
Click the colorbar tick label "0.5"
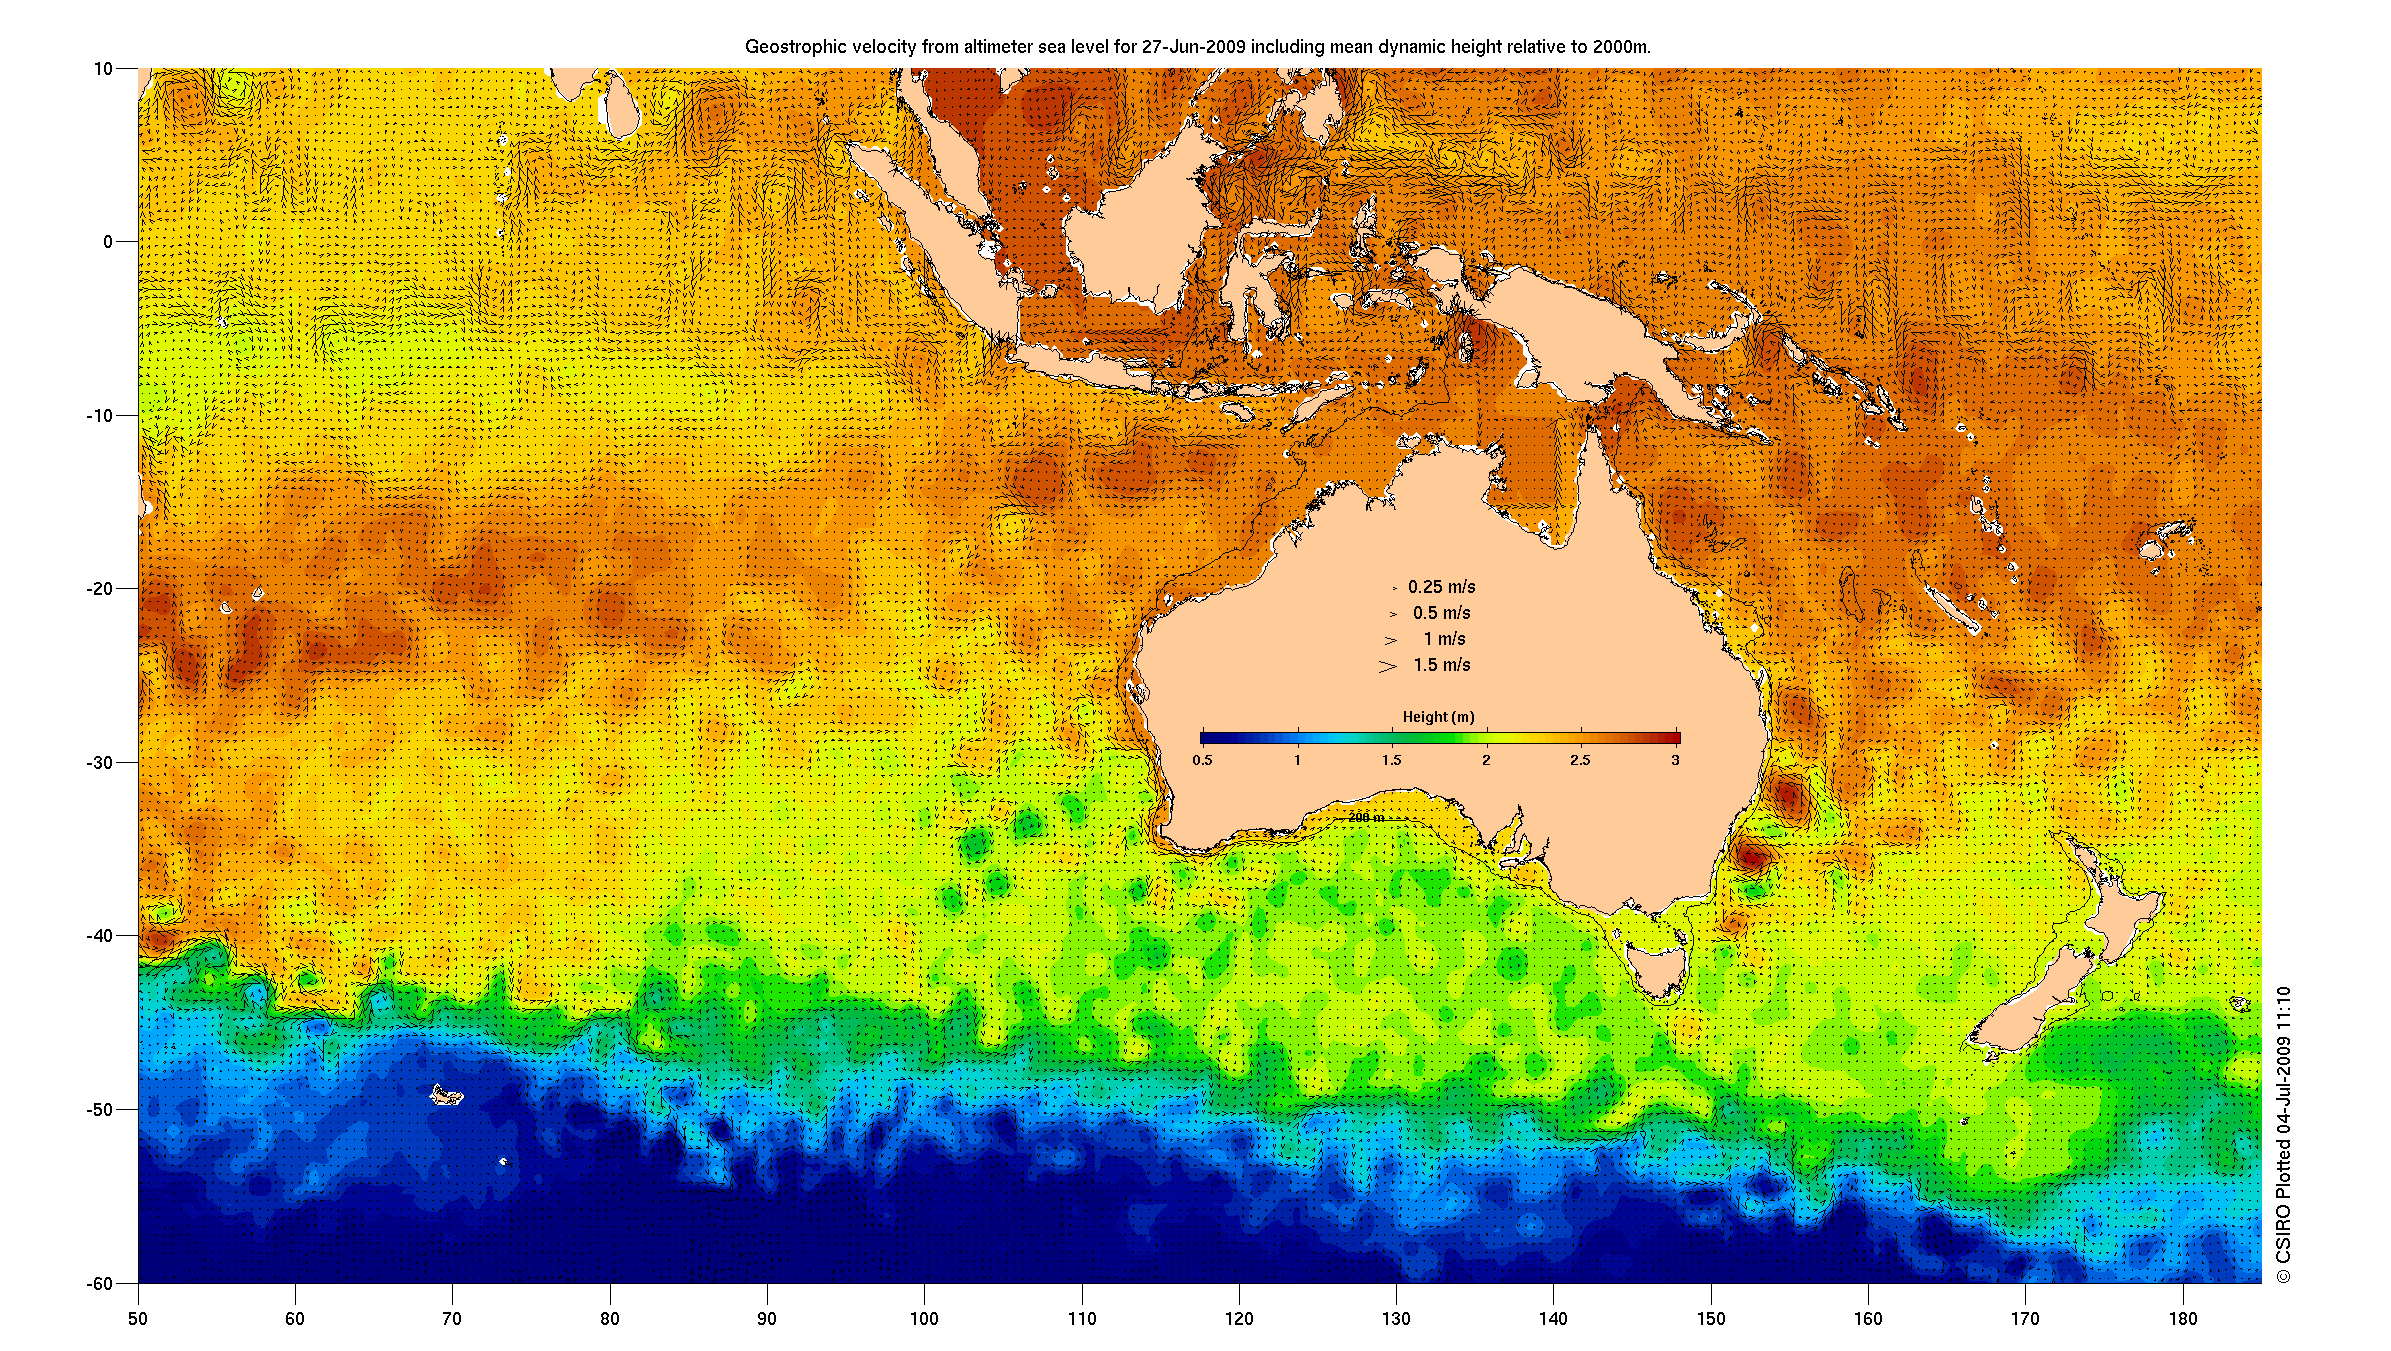point(1202,760)
